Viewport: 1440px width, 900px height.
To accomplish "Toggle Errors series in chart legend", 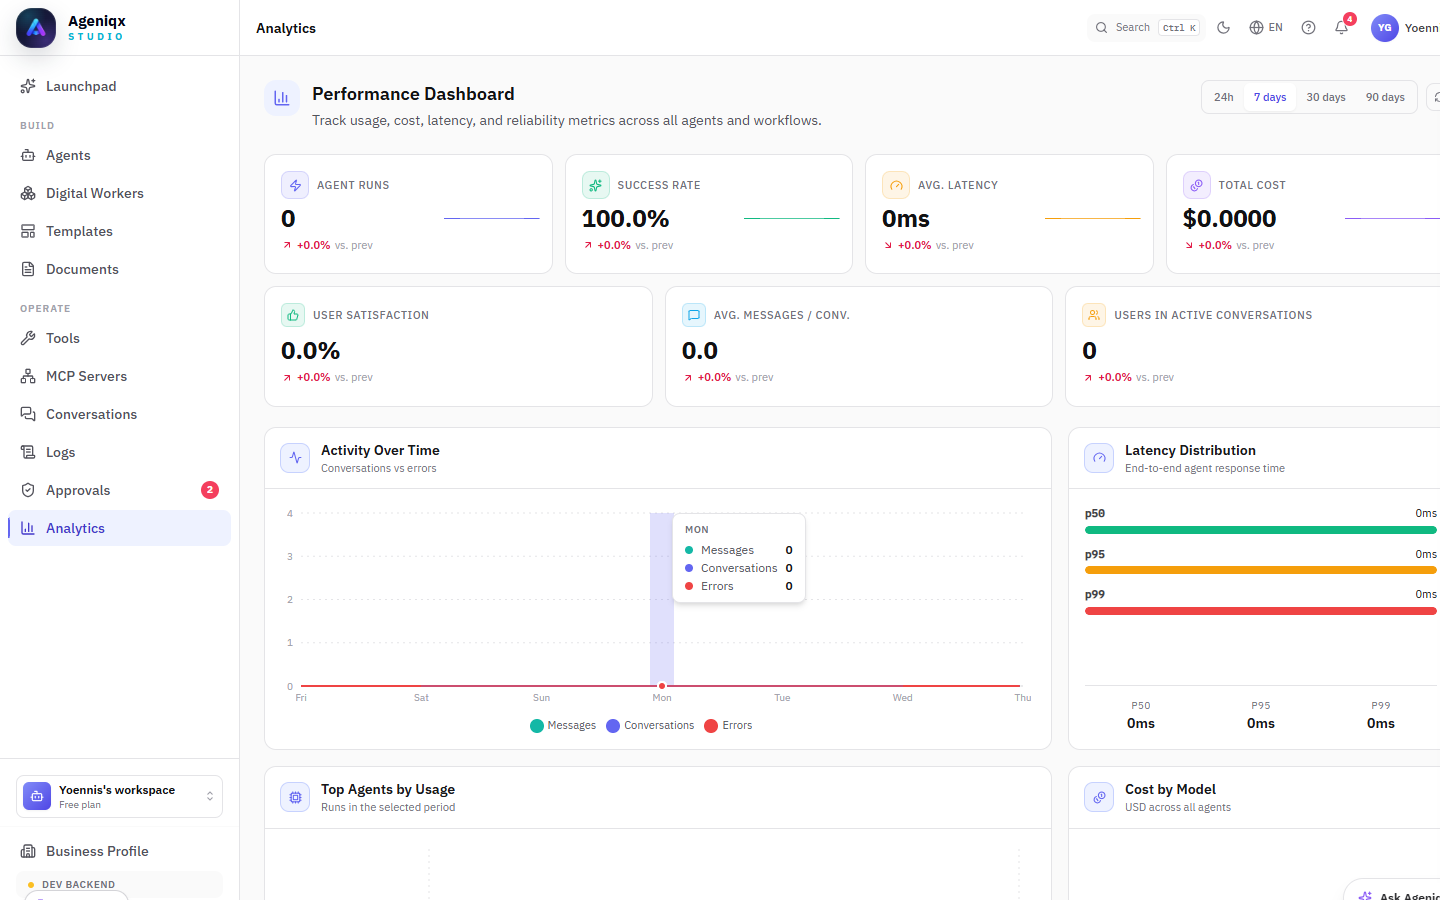I will (728, 726).
